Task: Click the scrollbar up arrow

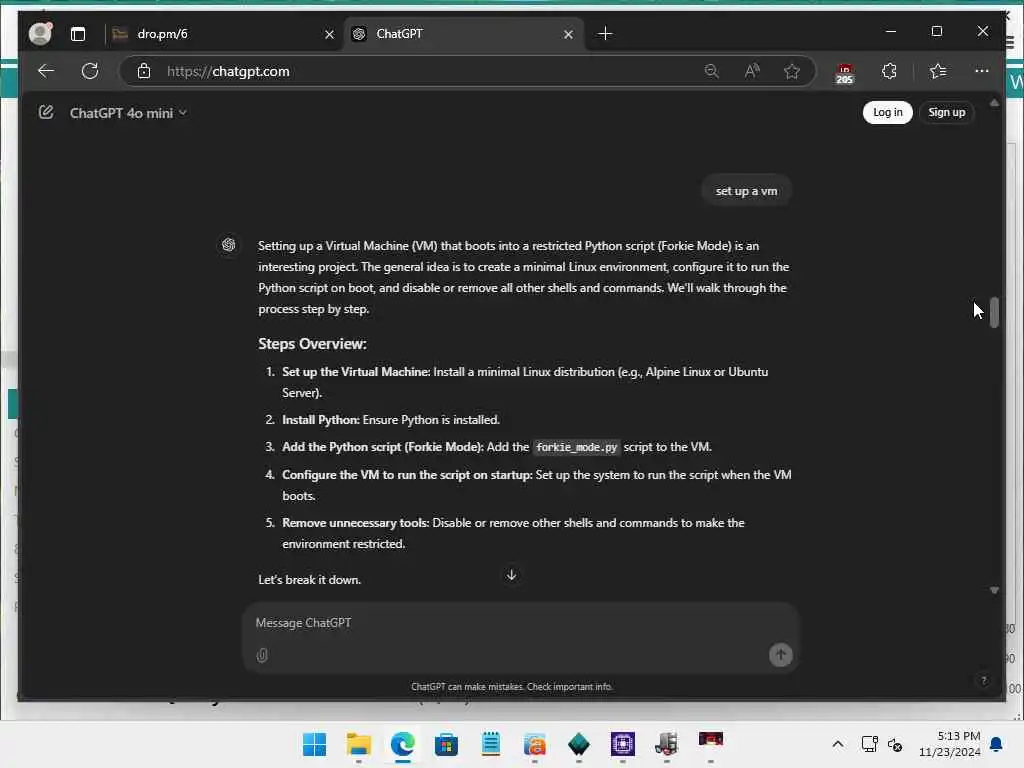Action: click(994, 103)
